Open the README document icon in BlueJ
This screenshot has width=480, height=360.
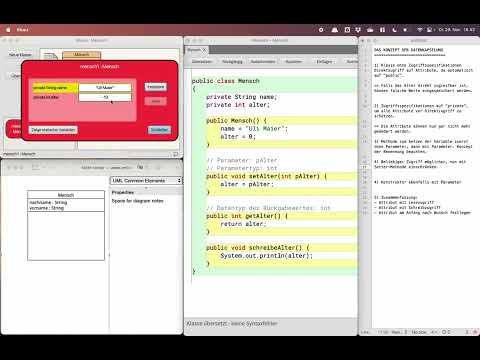(50, 56)
